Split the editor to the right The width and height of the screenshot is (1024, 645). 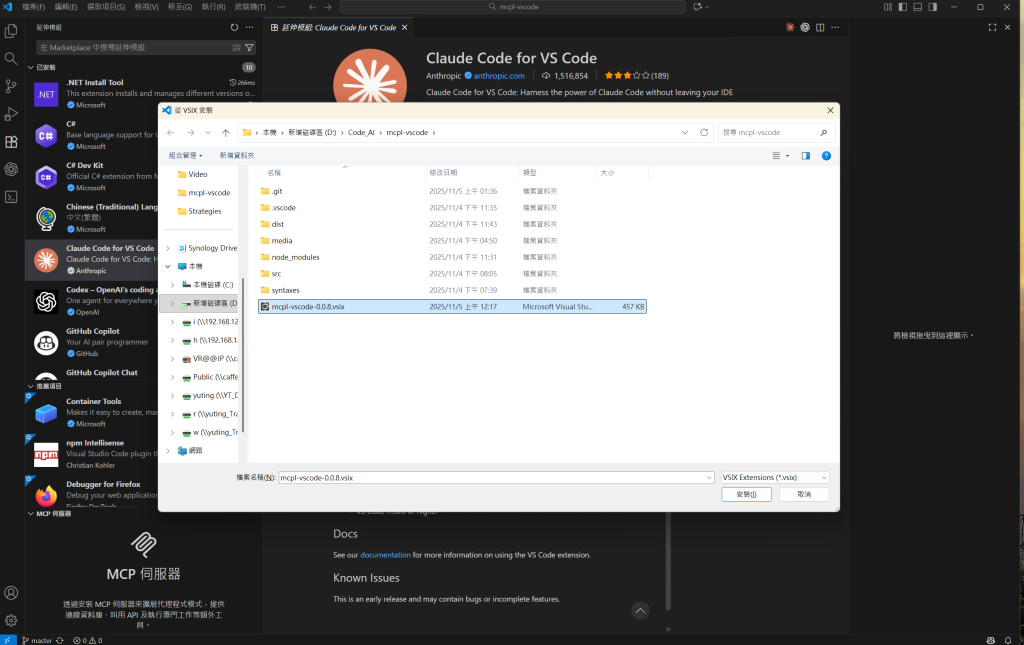[820, 27]
